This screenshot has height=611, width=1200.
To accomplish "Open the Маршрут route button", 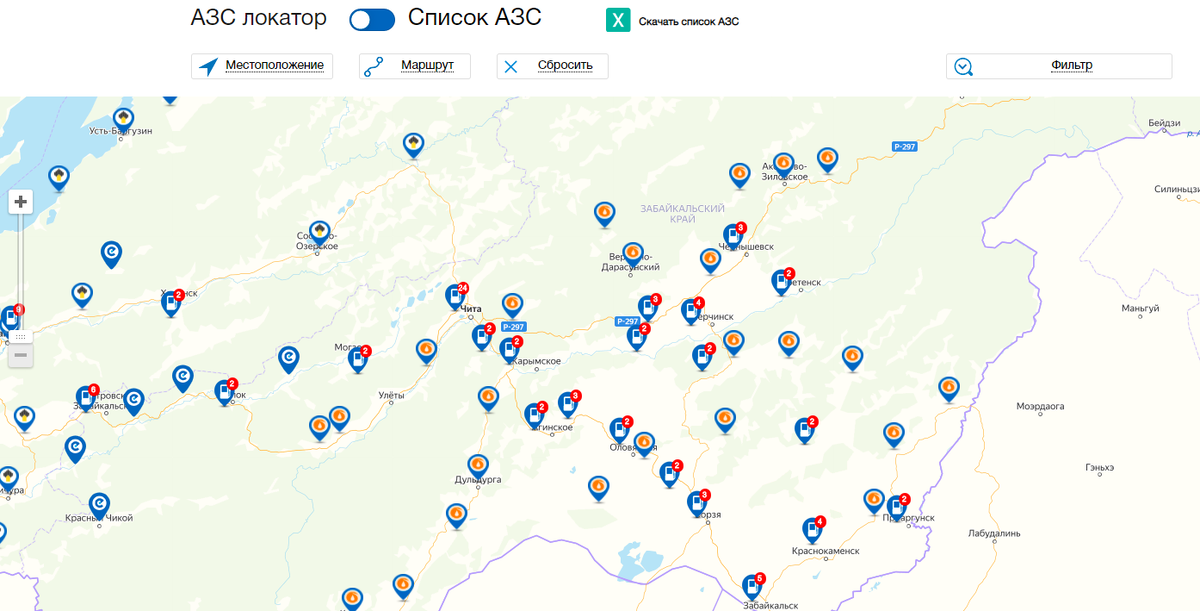I will pos(415,66).
